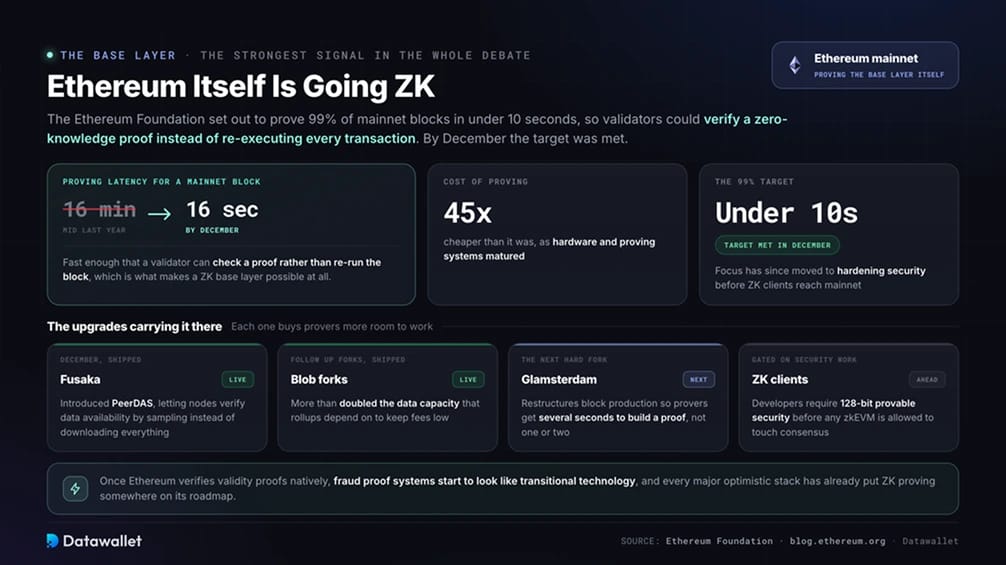
Task: Open the Ethereum mainnet badge
Action: click(865, 65)
